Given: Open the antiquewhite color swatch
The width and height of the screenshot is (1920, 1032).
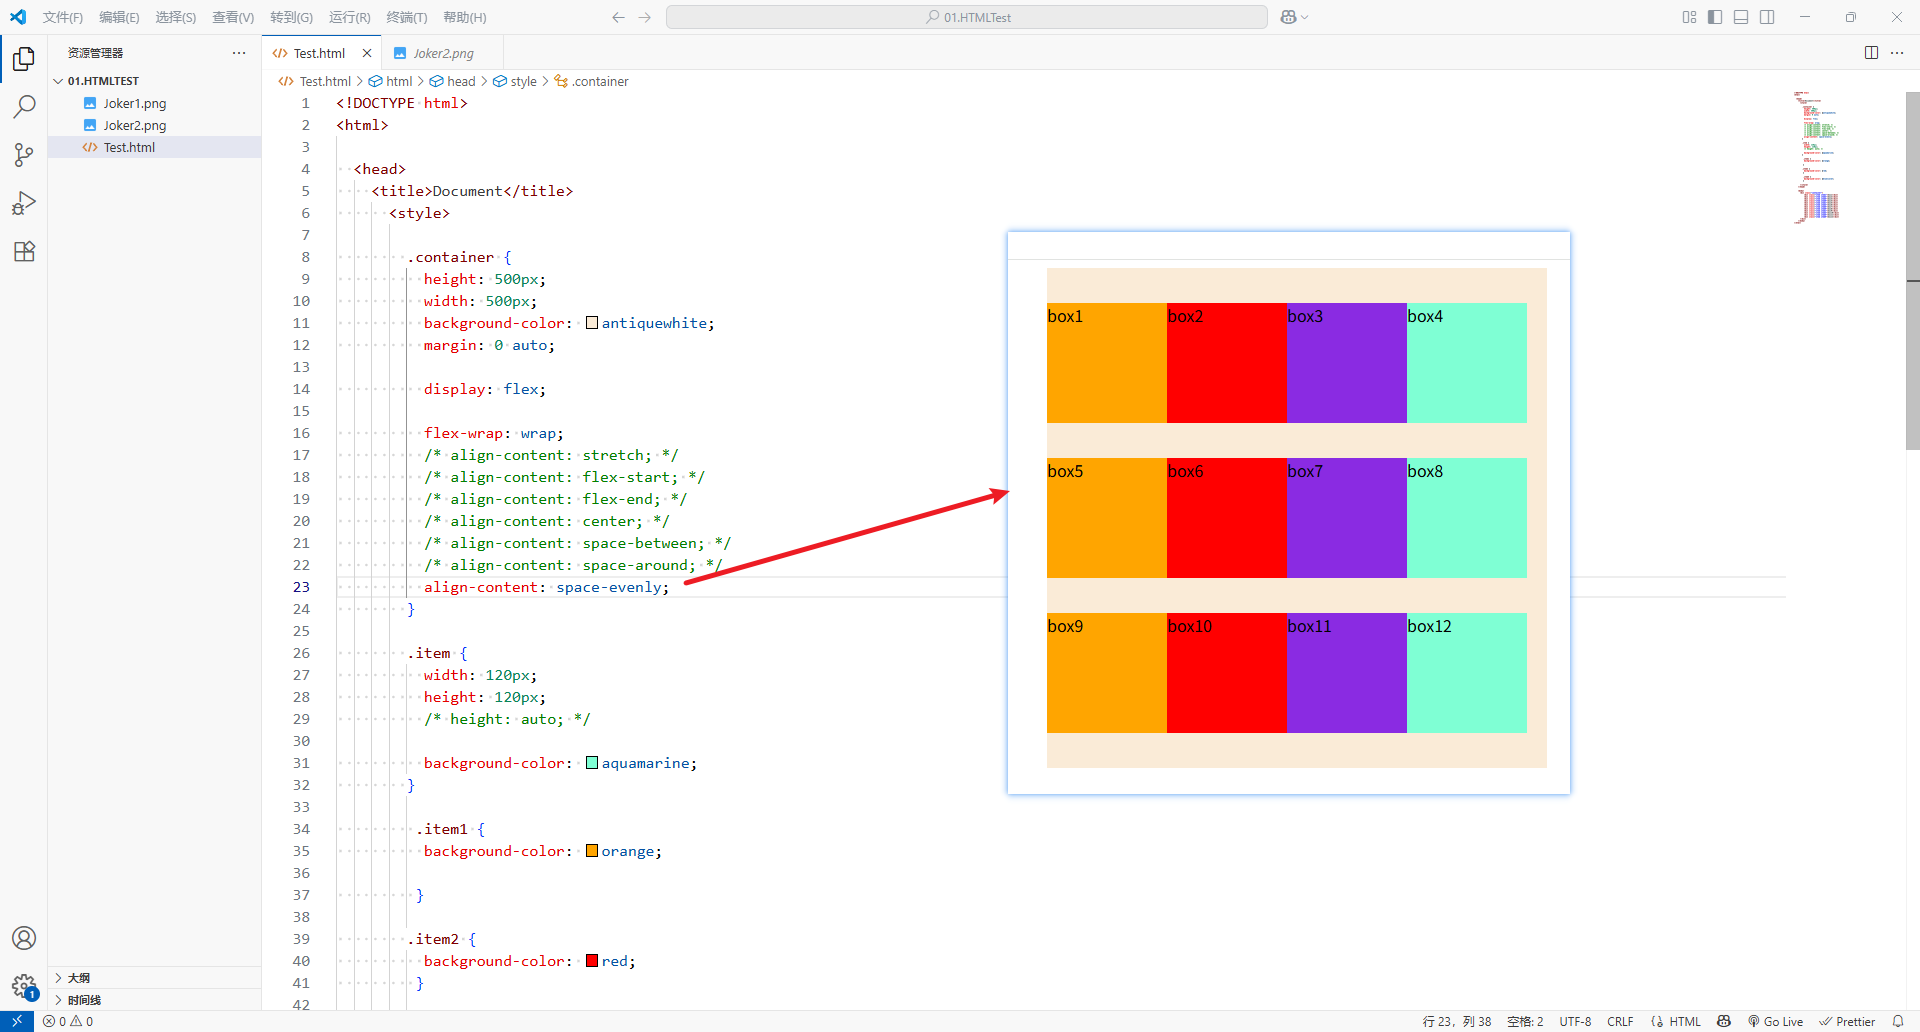Looking at the screenshot, I should [592, 323].
